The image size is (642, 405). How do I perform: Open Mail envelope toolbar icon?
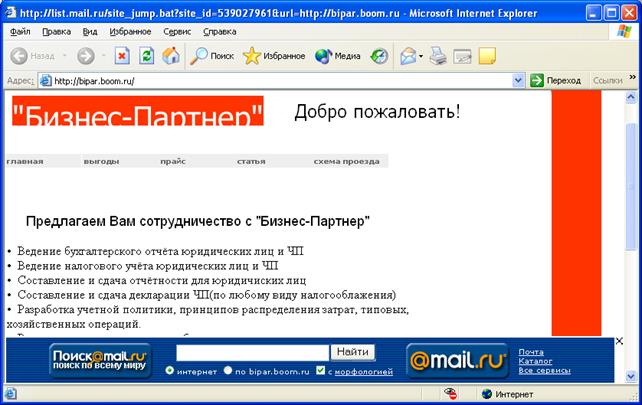click(408, 56)
